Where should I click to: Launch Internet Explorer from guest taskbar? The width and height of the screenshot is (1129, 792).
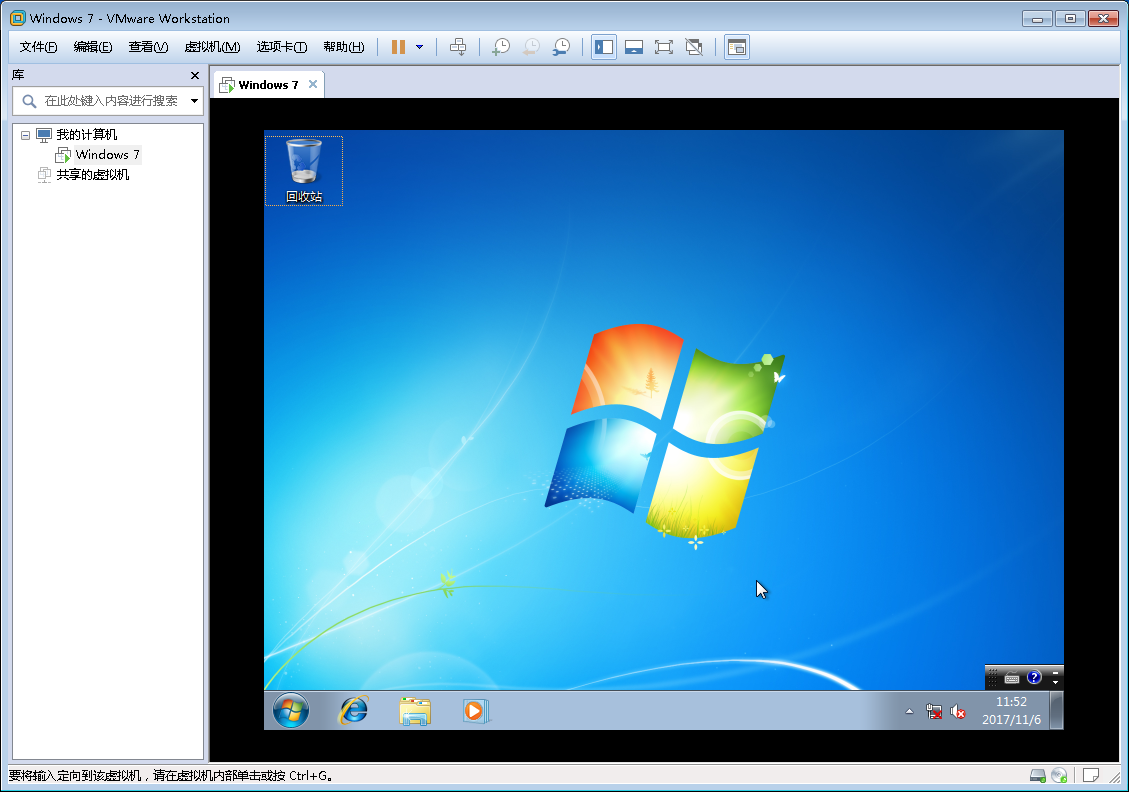(x=354, y=711)
